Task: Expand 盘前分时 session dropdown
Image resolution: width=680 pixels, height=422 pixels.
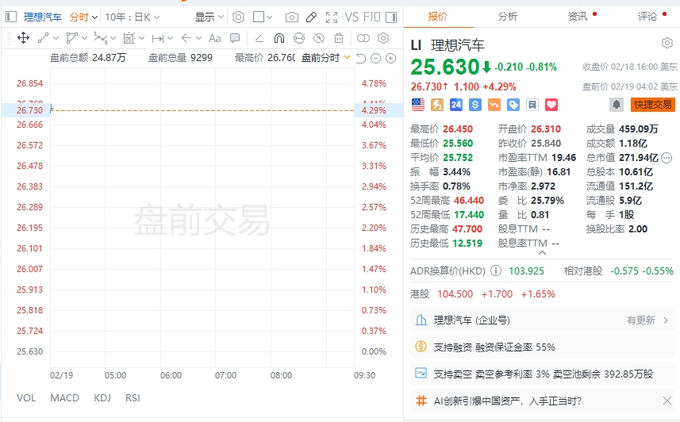Action: tap(326, 58)
